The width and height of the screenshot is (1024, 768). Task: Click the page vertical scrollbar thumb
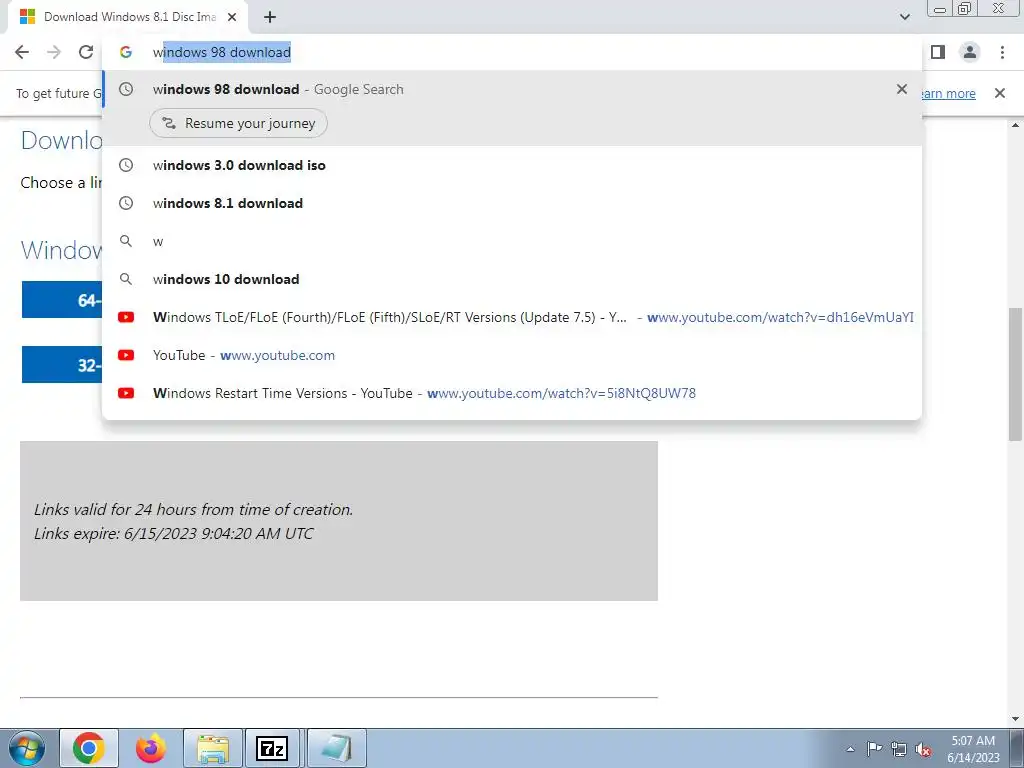click(1016, 374)
